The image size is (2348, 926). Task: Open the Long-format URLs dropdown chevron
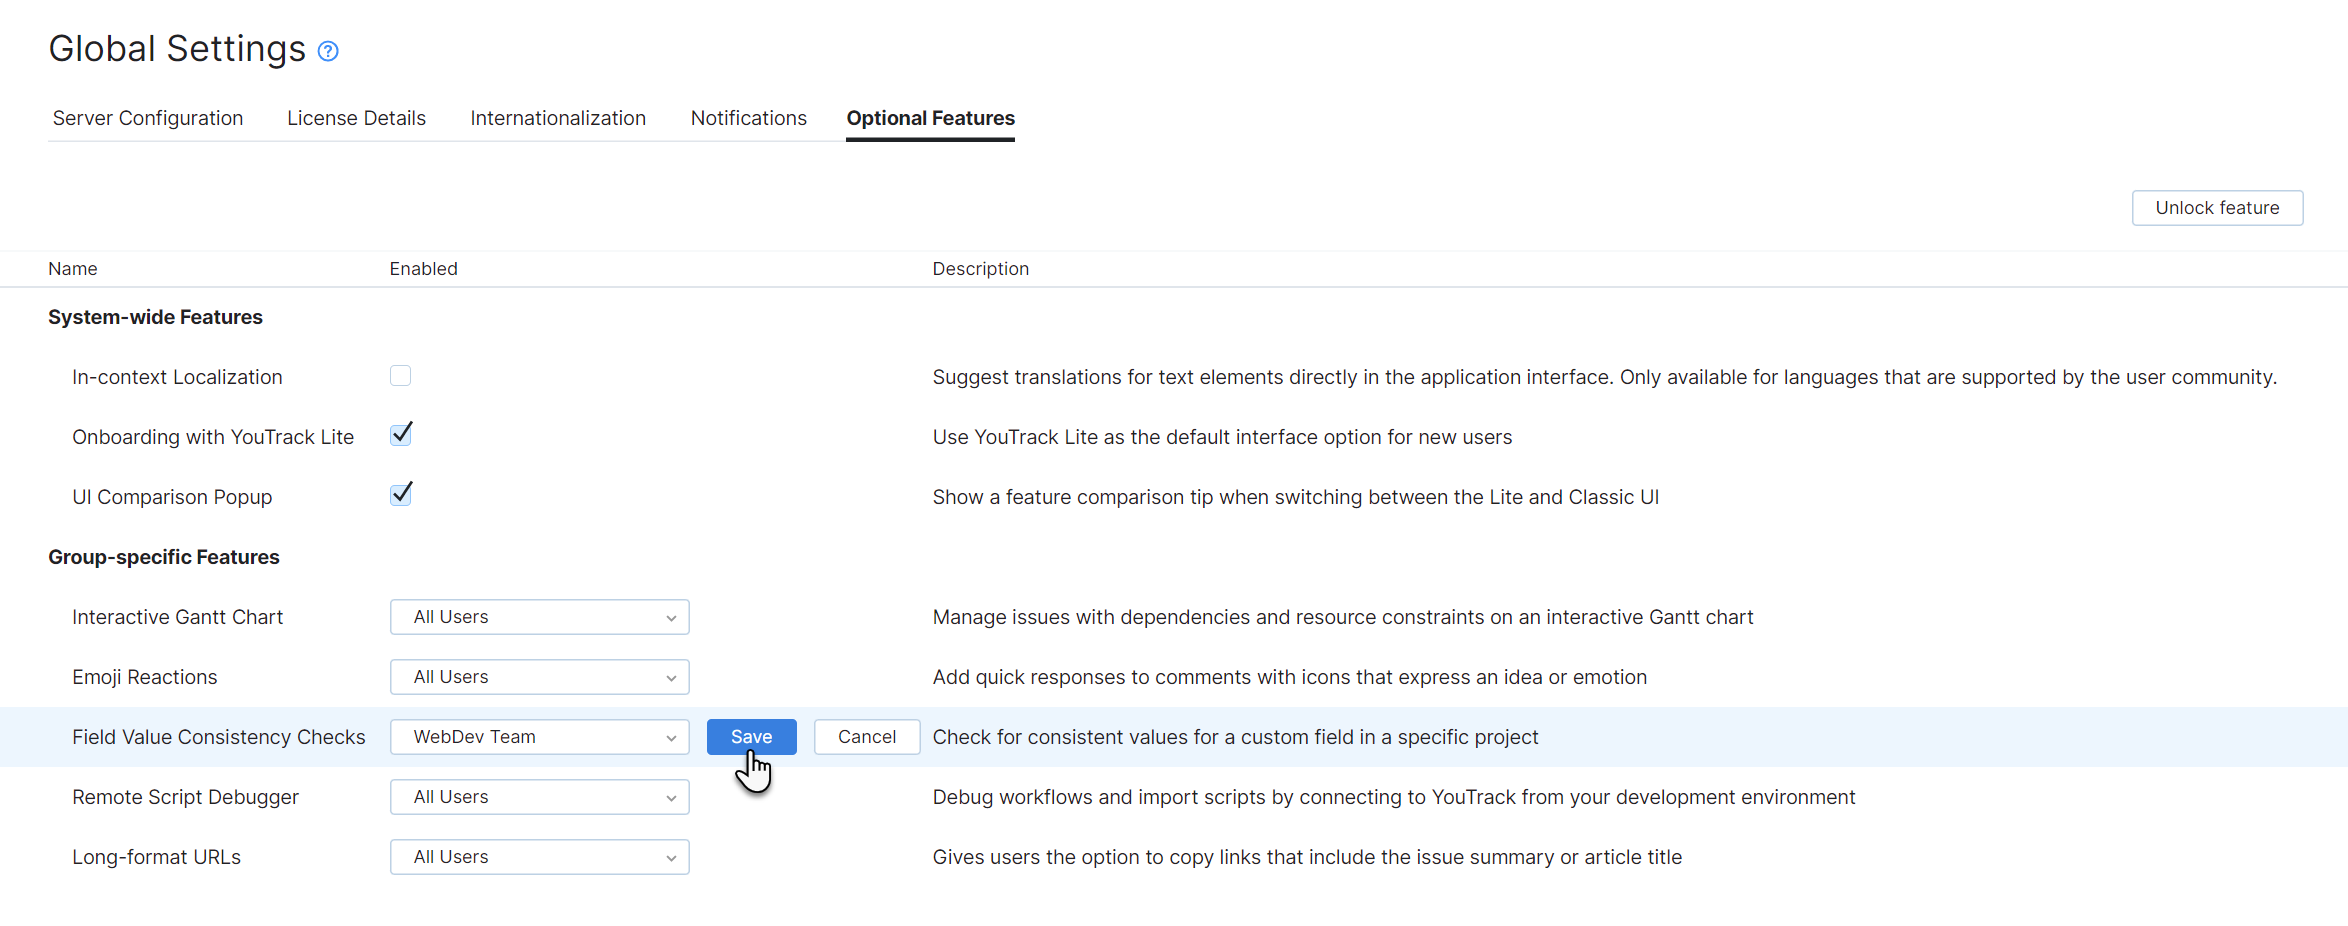click(671, 857)
